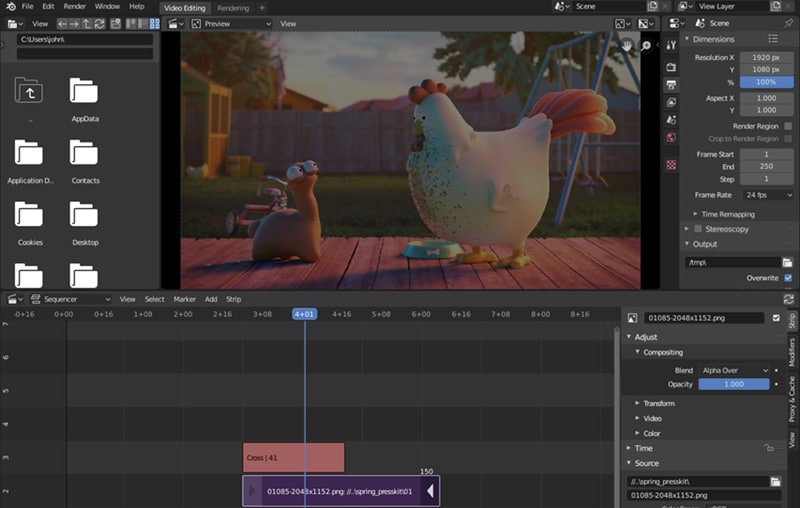Create new scene copy icon
The width and height of the screenshot is (800, 508).
653,6
